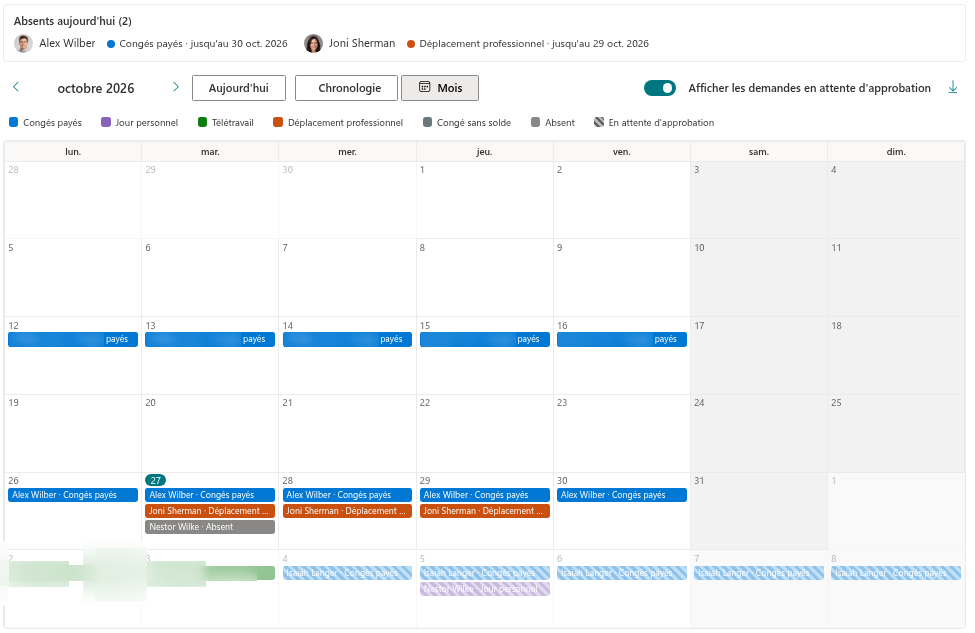Open Alex Wilber Congés payés on 27
The image size is (975, 633).
click(x=210, y=495)
